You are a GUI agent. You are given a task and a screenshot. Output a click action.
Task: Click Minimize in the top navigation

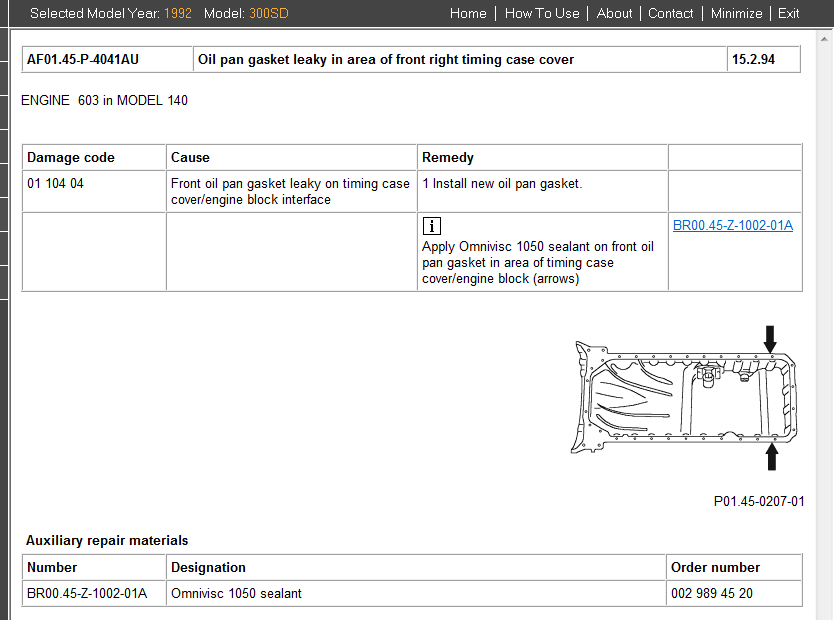(736, 13)
